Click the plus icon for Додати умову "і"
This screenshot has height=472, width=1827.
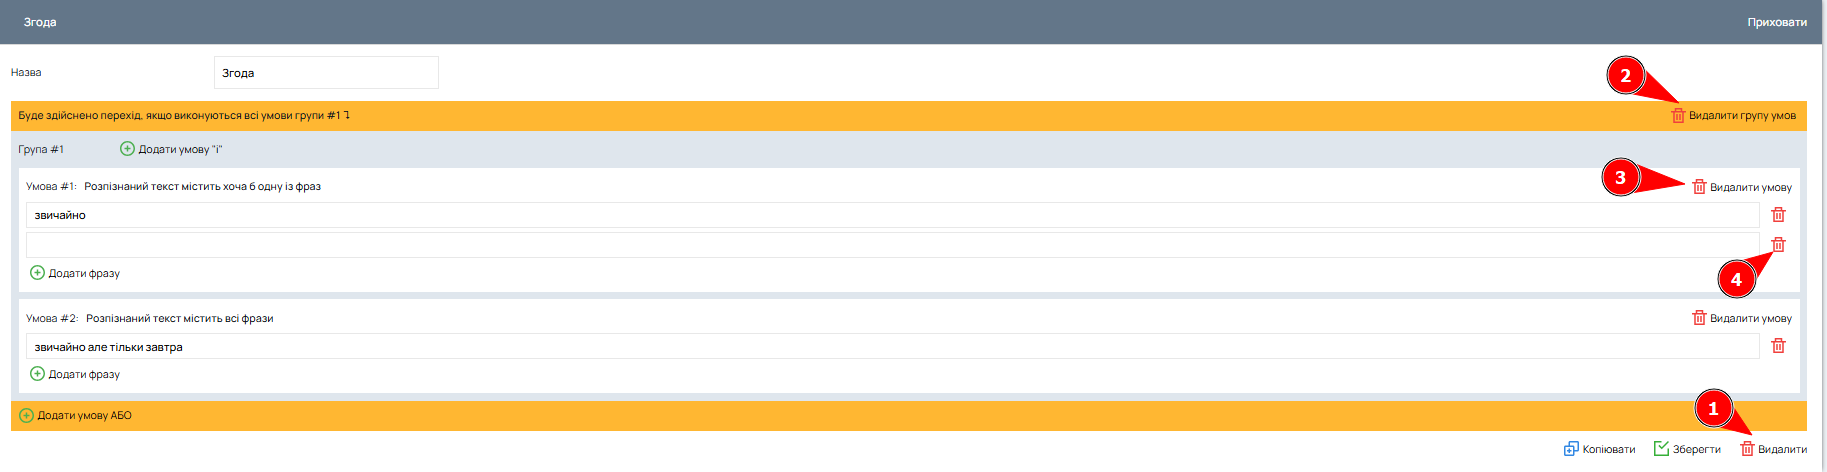click(127, 149)
